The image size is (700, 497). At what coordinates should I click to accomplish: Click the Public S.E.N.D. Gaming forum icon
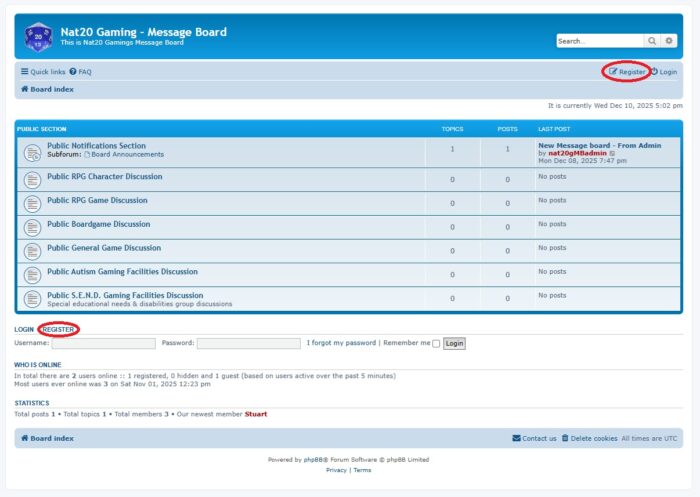coord(32,299)
